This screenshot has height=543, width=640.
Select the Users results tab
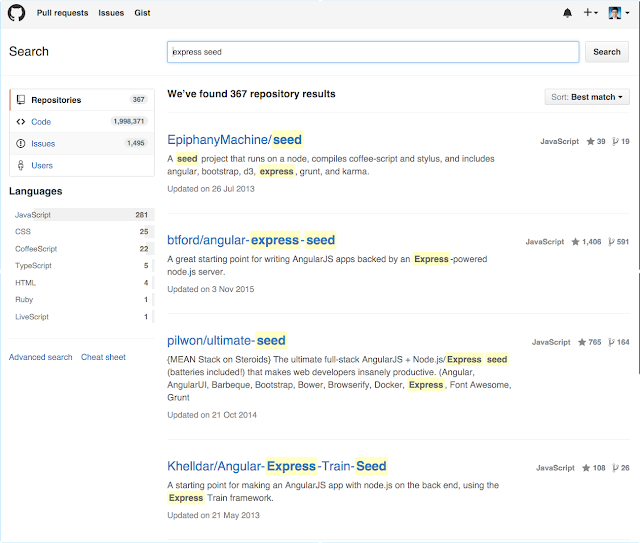(x=82, y=165)
